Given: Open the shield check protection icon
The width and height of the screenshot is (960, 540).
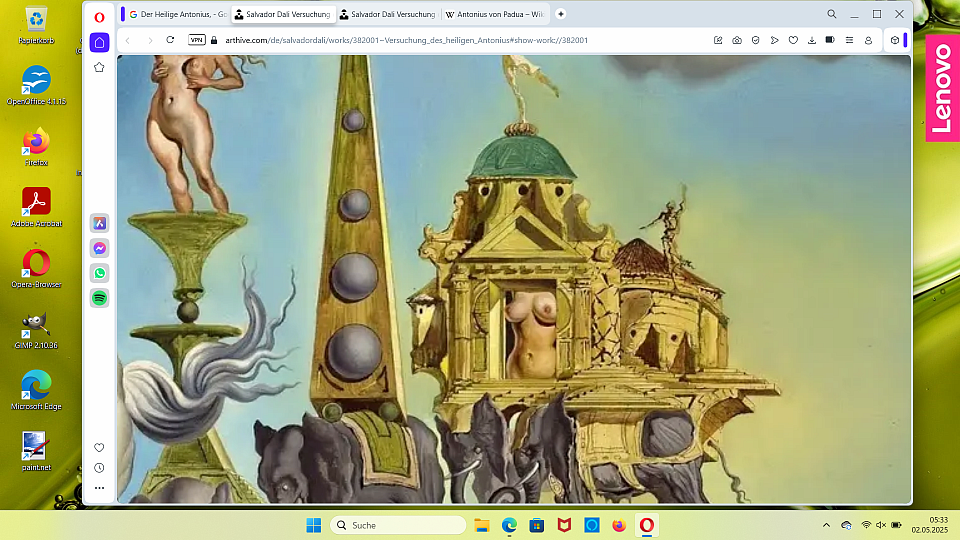Looking at the screenshot, I should tap(756, 40).
